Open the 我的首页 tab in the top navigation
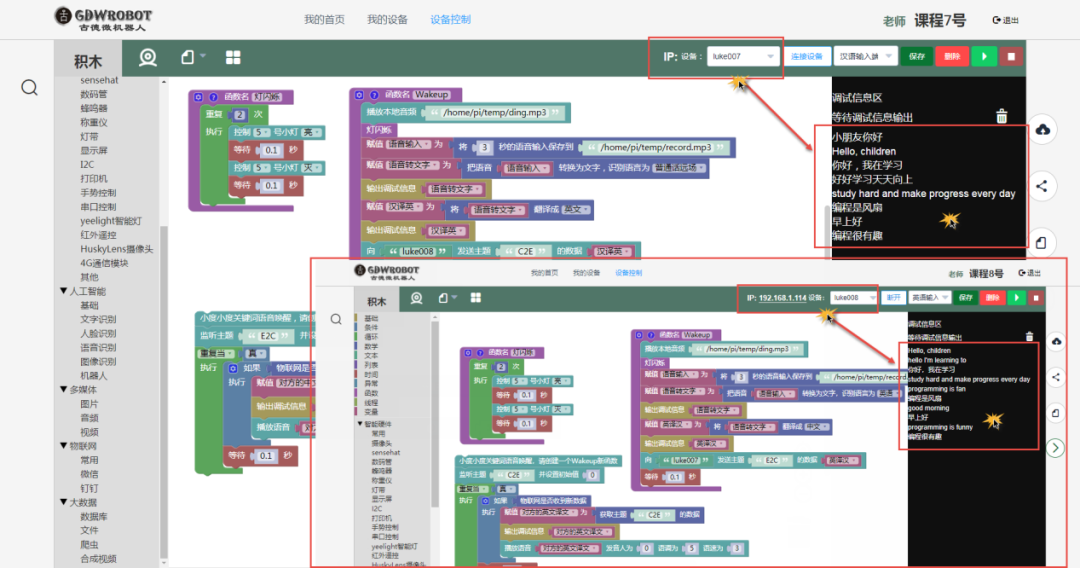1080x568 pixels. [324, 19]
